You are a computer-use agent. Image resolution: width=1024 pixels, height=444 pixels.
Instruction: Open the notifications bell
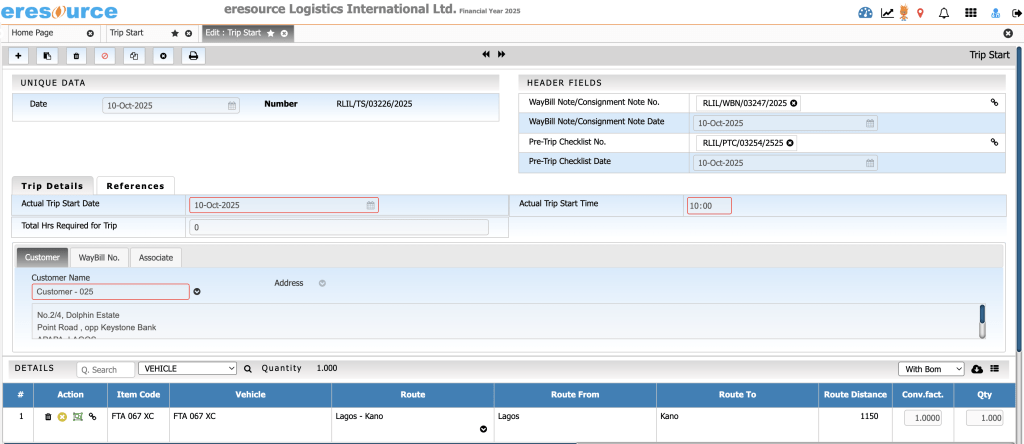point(943,13)
